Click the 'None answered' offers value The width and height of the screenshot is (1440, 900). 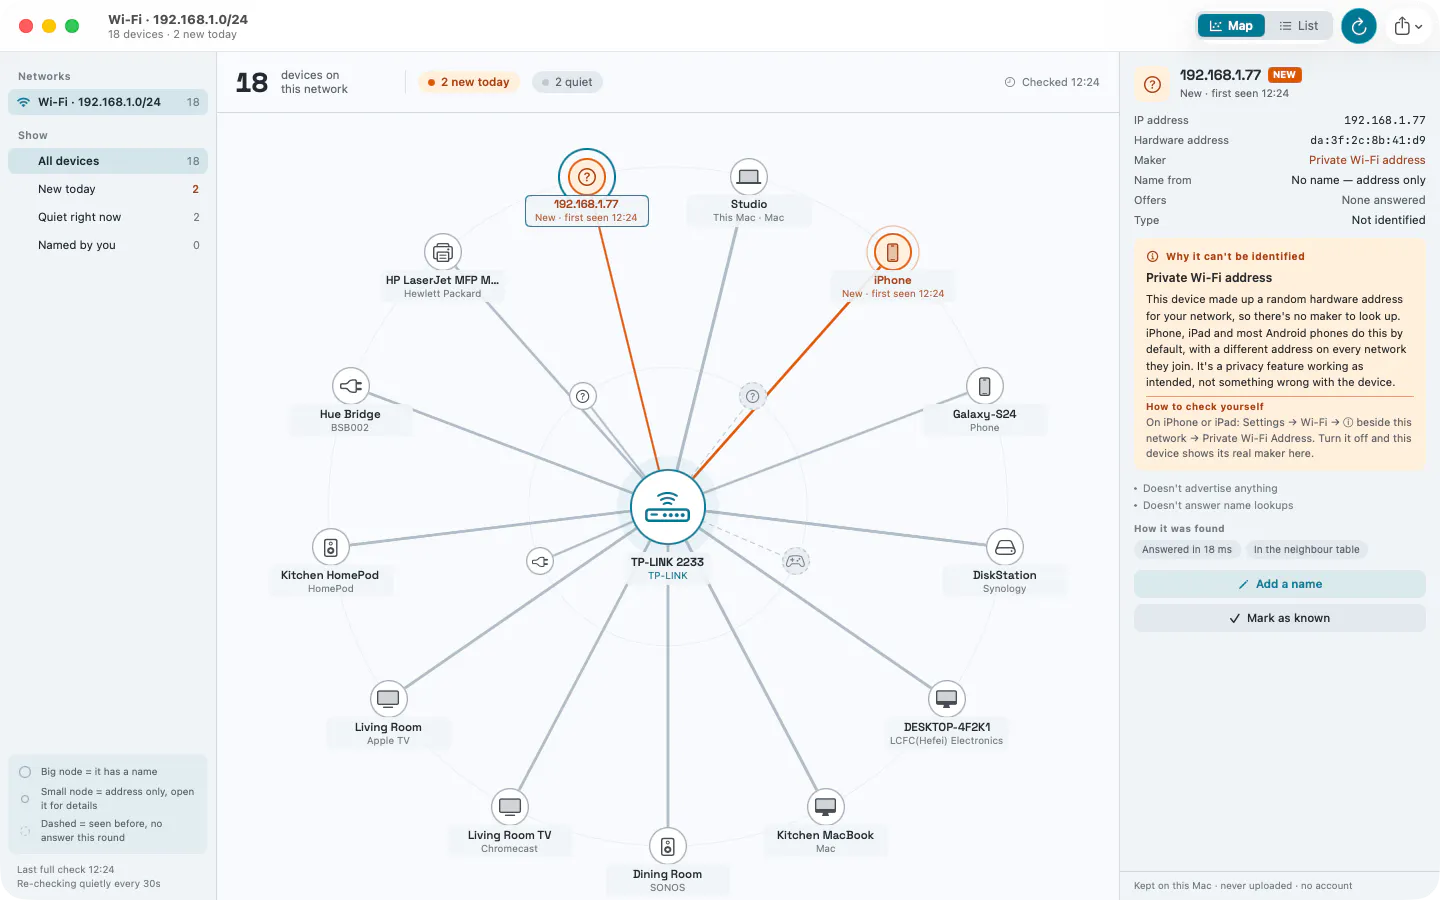tap(1384, 200)
